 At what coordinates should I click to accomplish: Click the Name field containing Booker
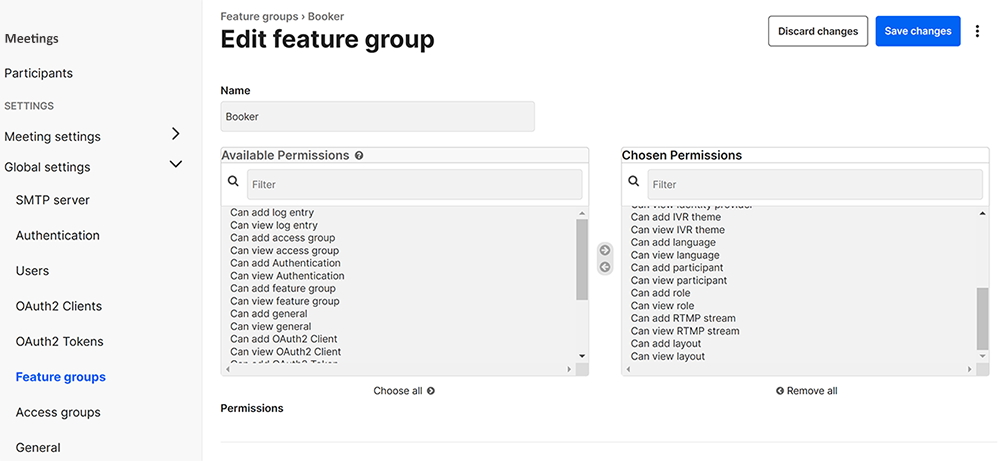coord(377,117)
